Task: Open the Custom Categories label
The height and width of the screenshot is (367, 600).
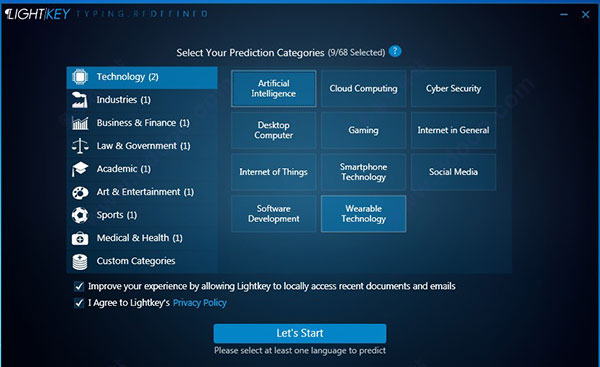Action: click(x=136, y=261)
